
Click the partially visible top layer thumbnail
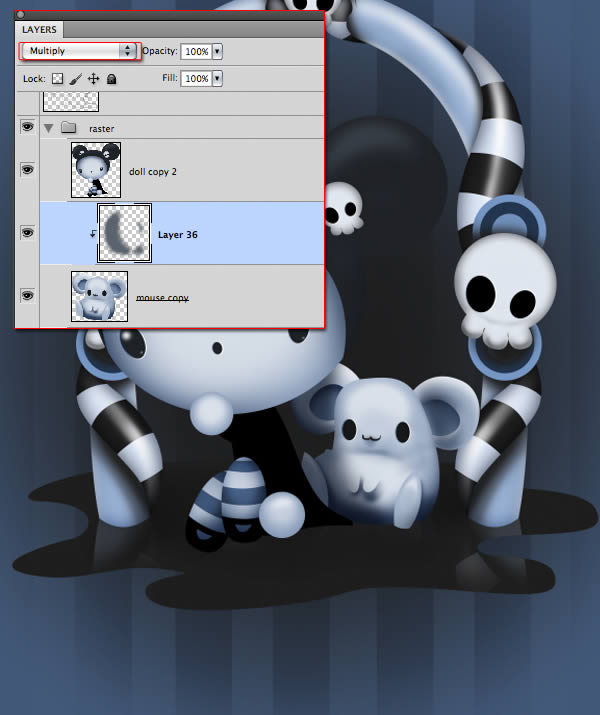coord(71,101)
